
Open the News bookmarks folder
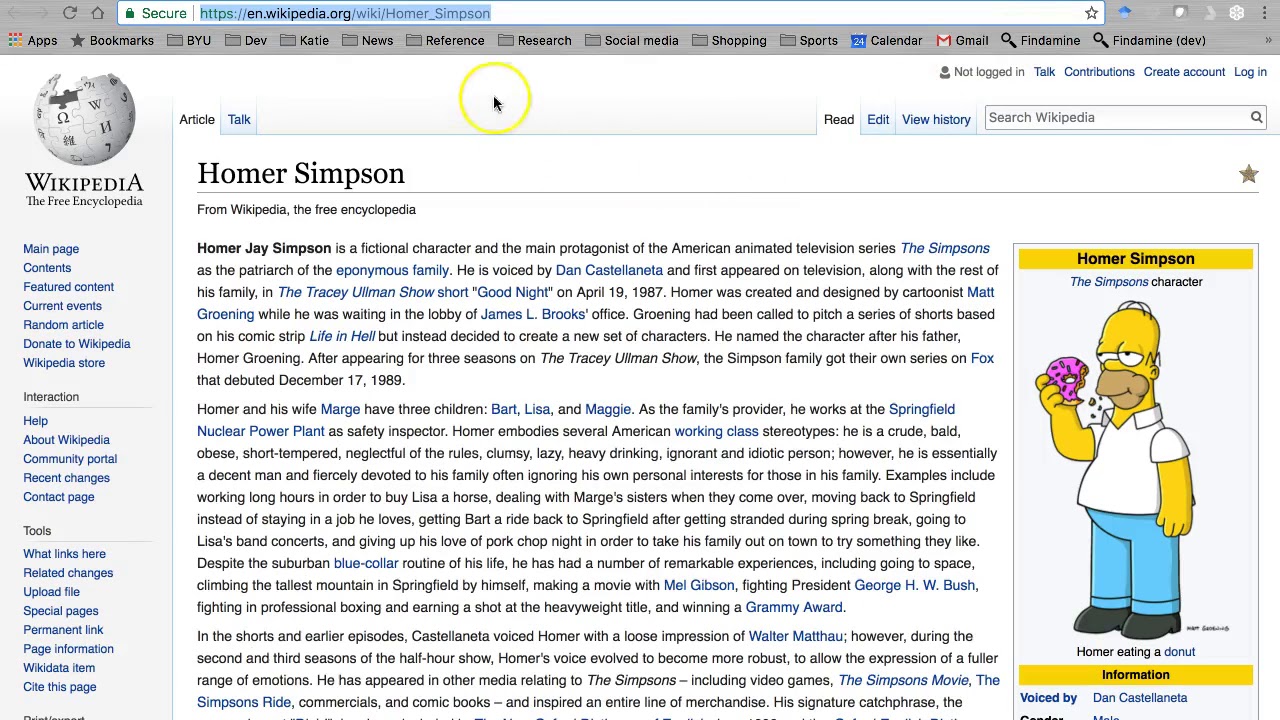(367, 41)
